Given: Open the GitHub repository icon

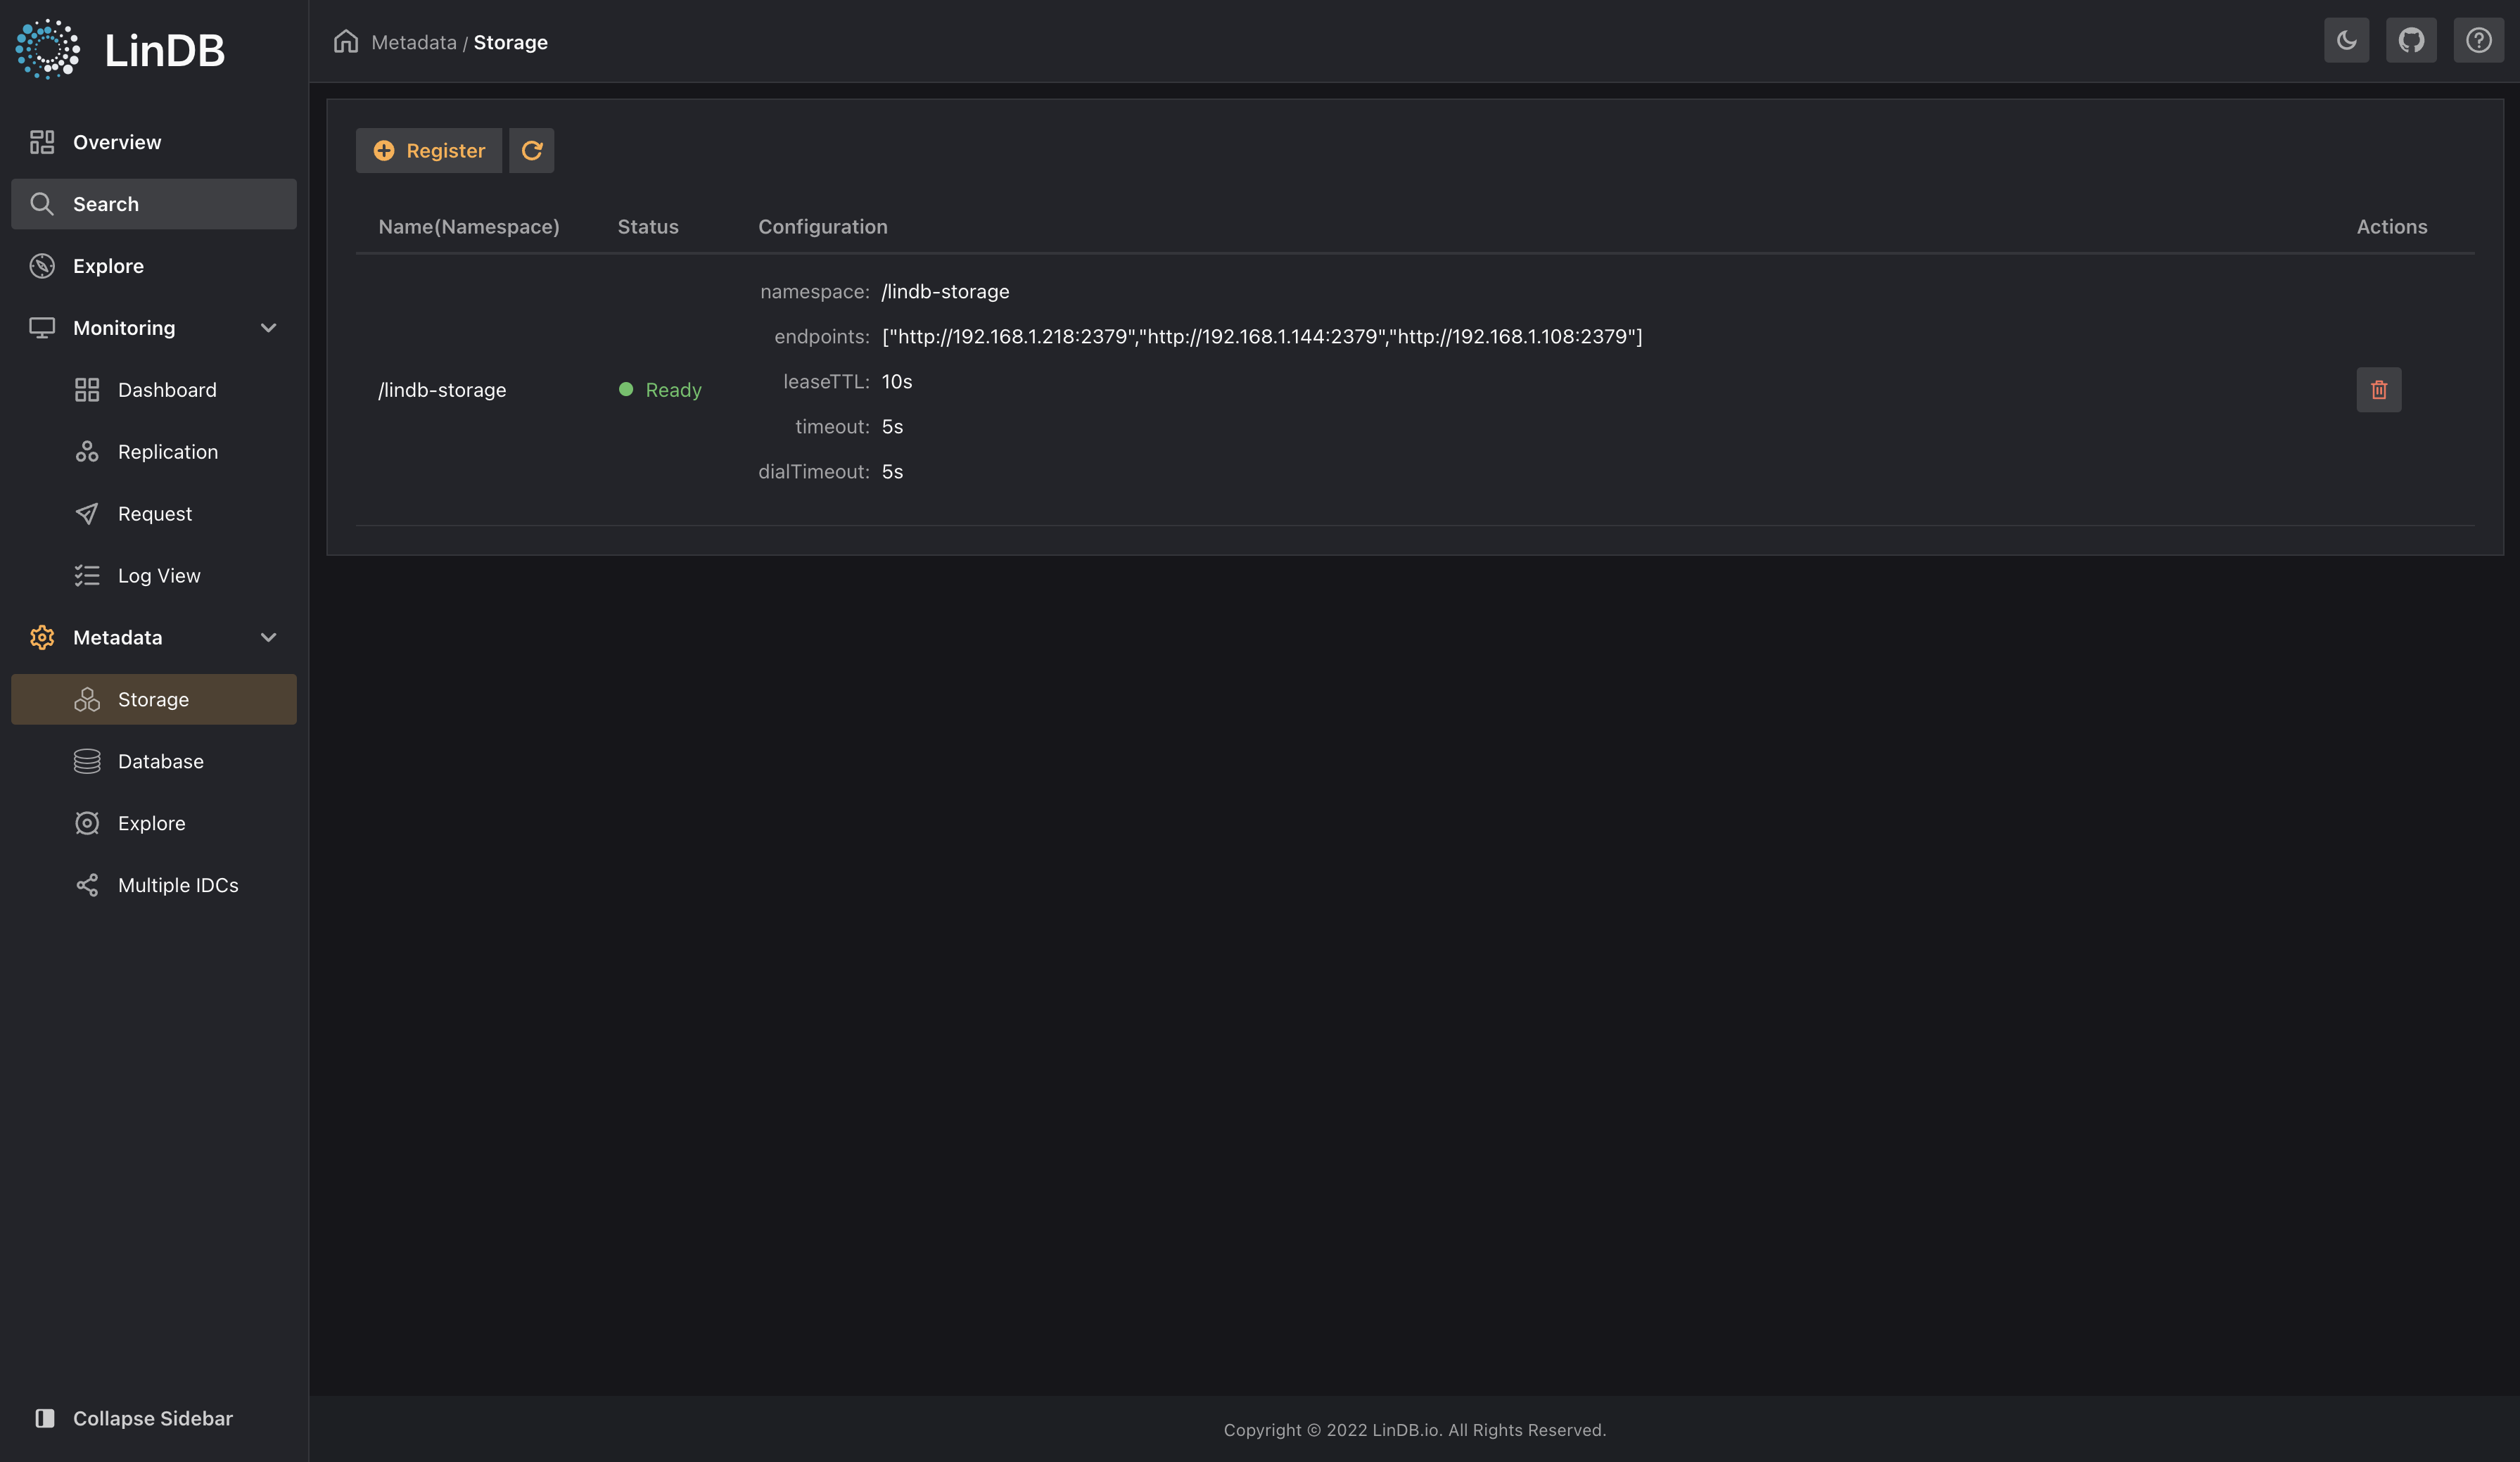Looking at the screenshot, I should click(2411, 41).
